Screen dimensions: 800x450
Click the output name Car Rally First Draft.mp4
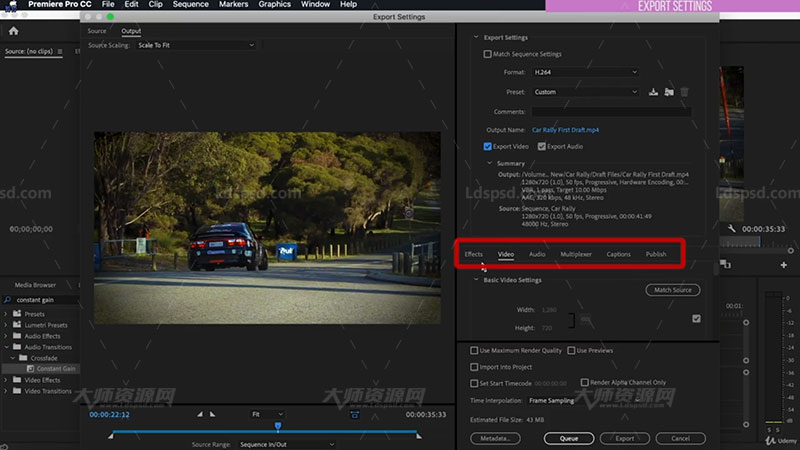coord(565,130)
